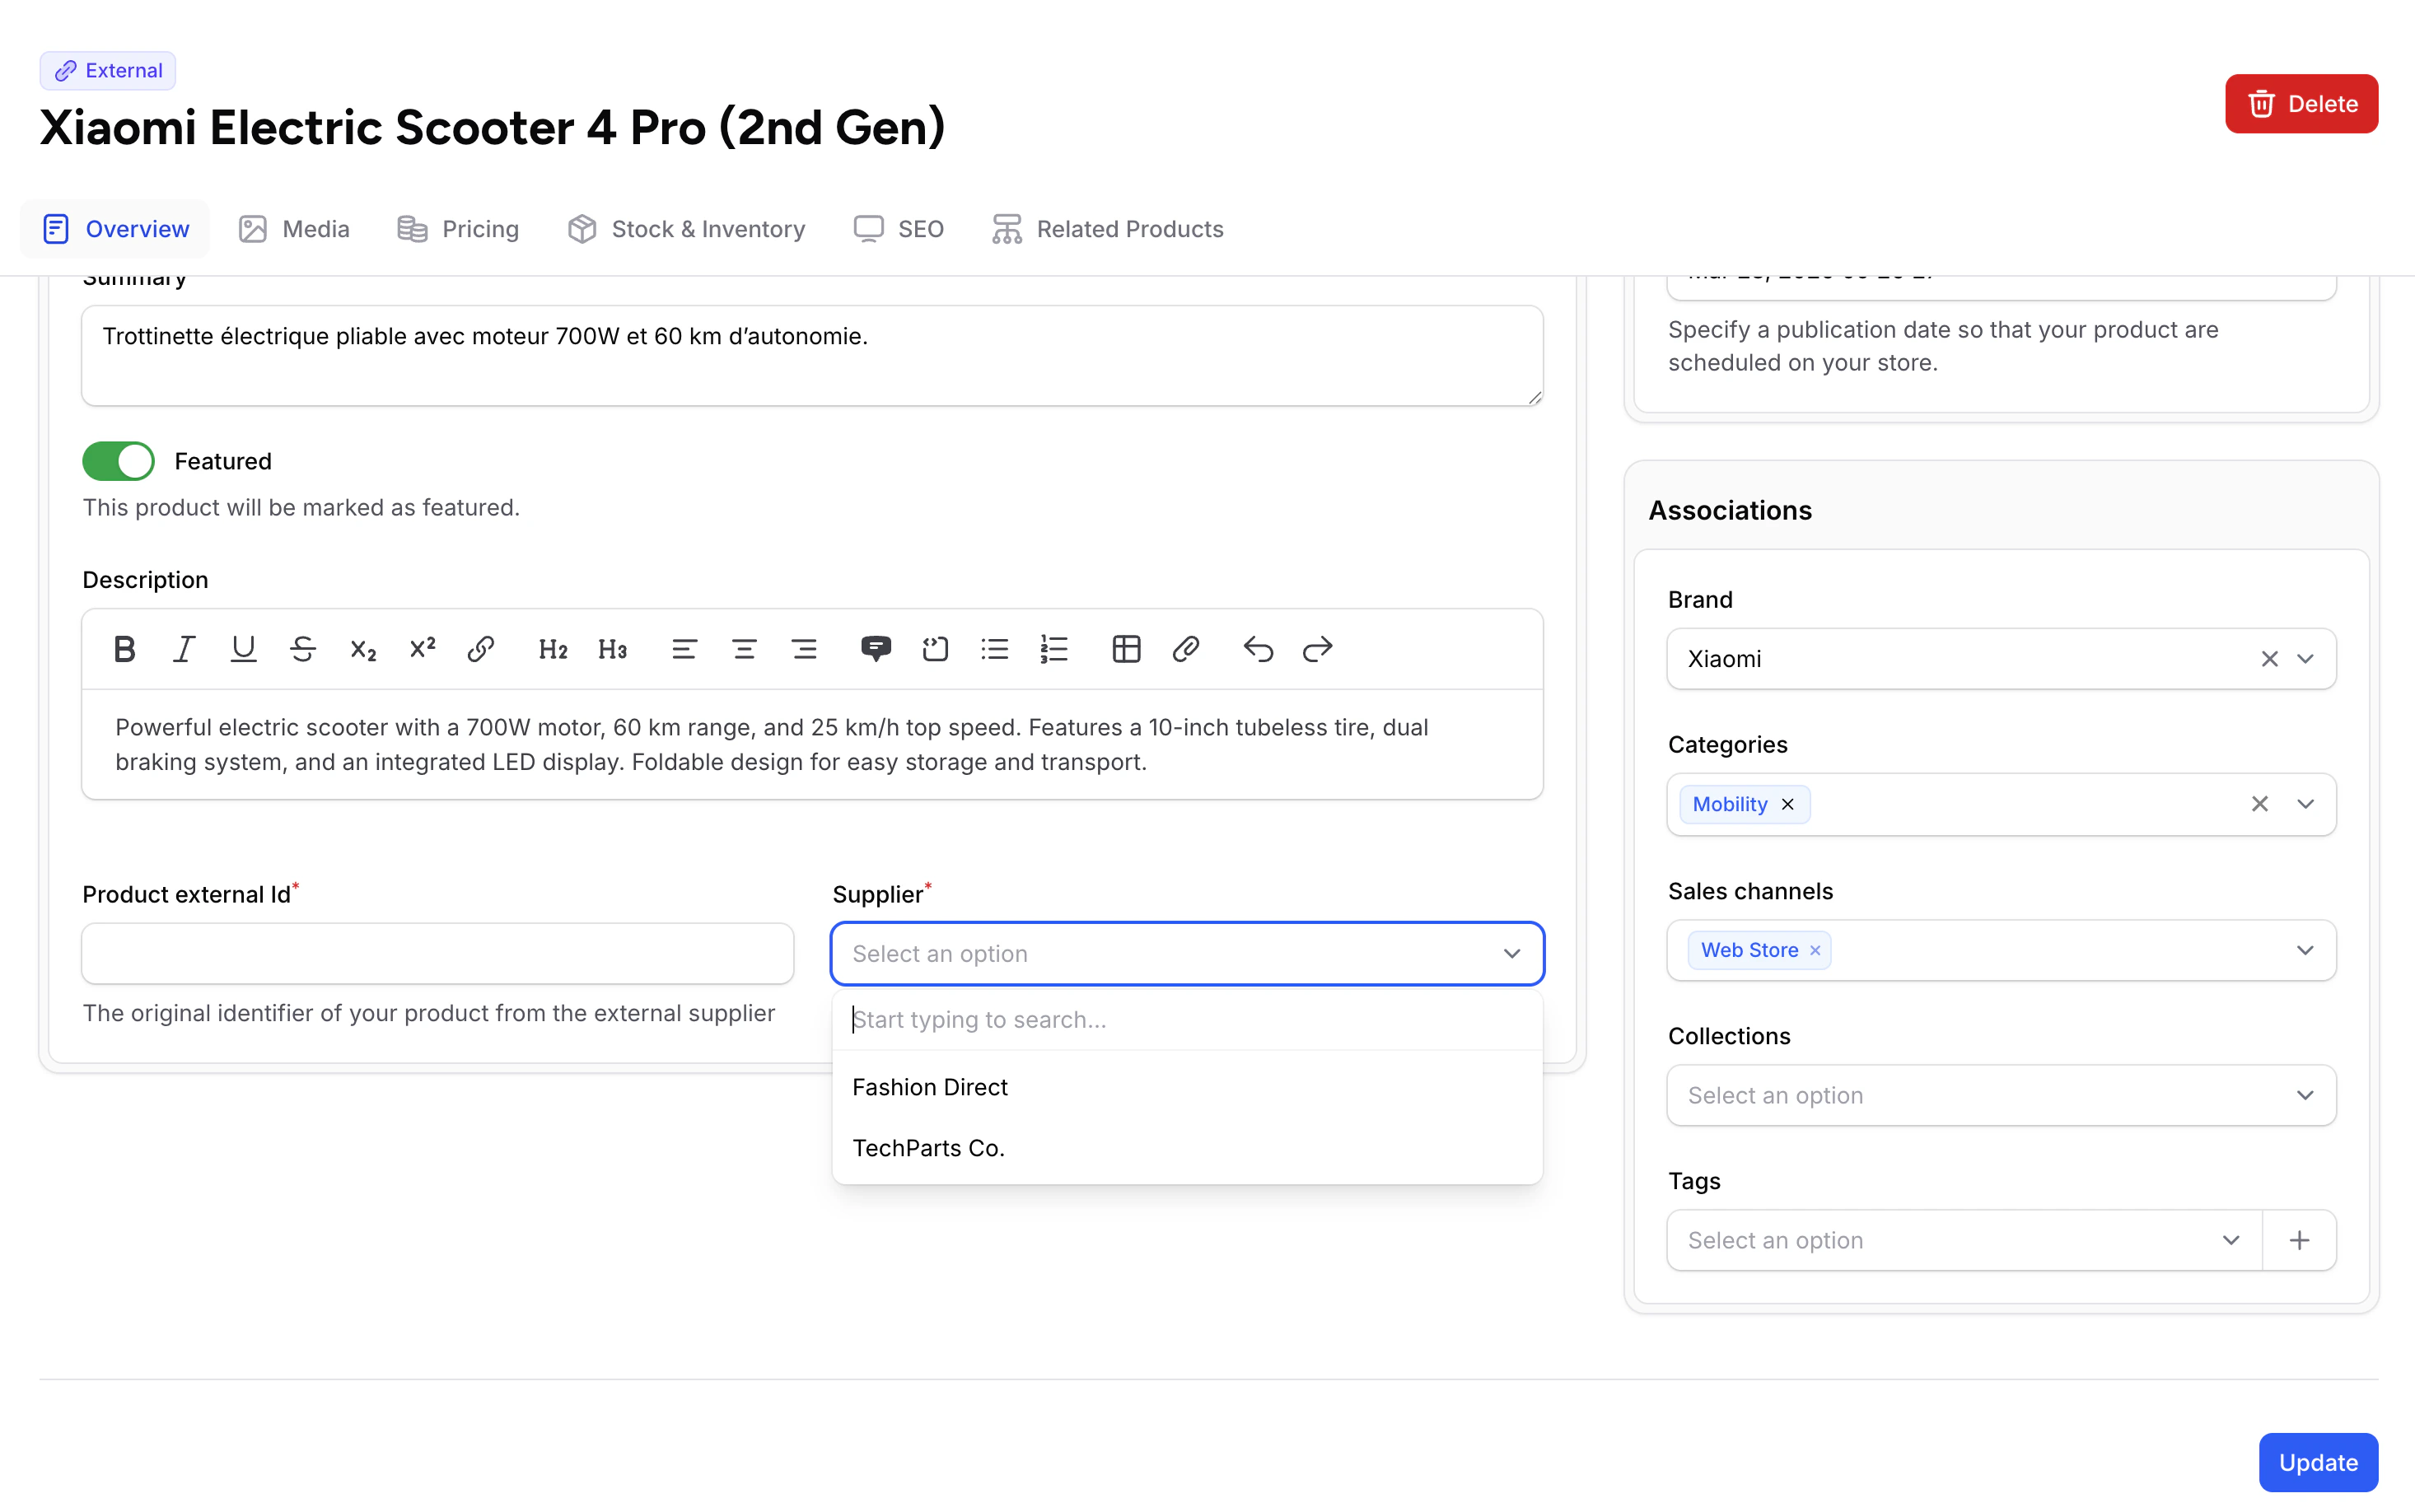
Task: Apply Heading 2 style in the editor
Action: click(553, 648)
